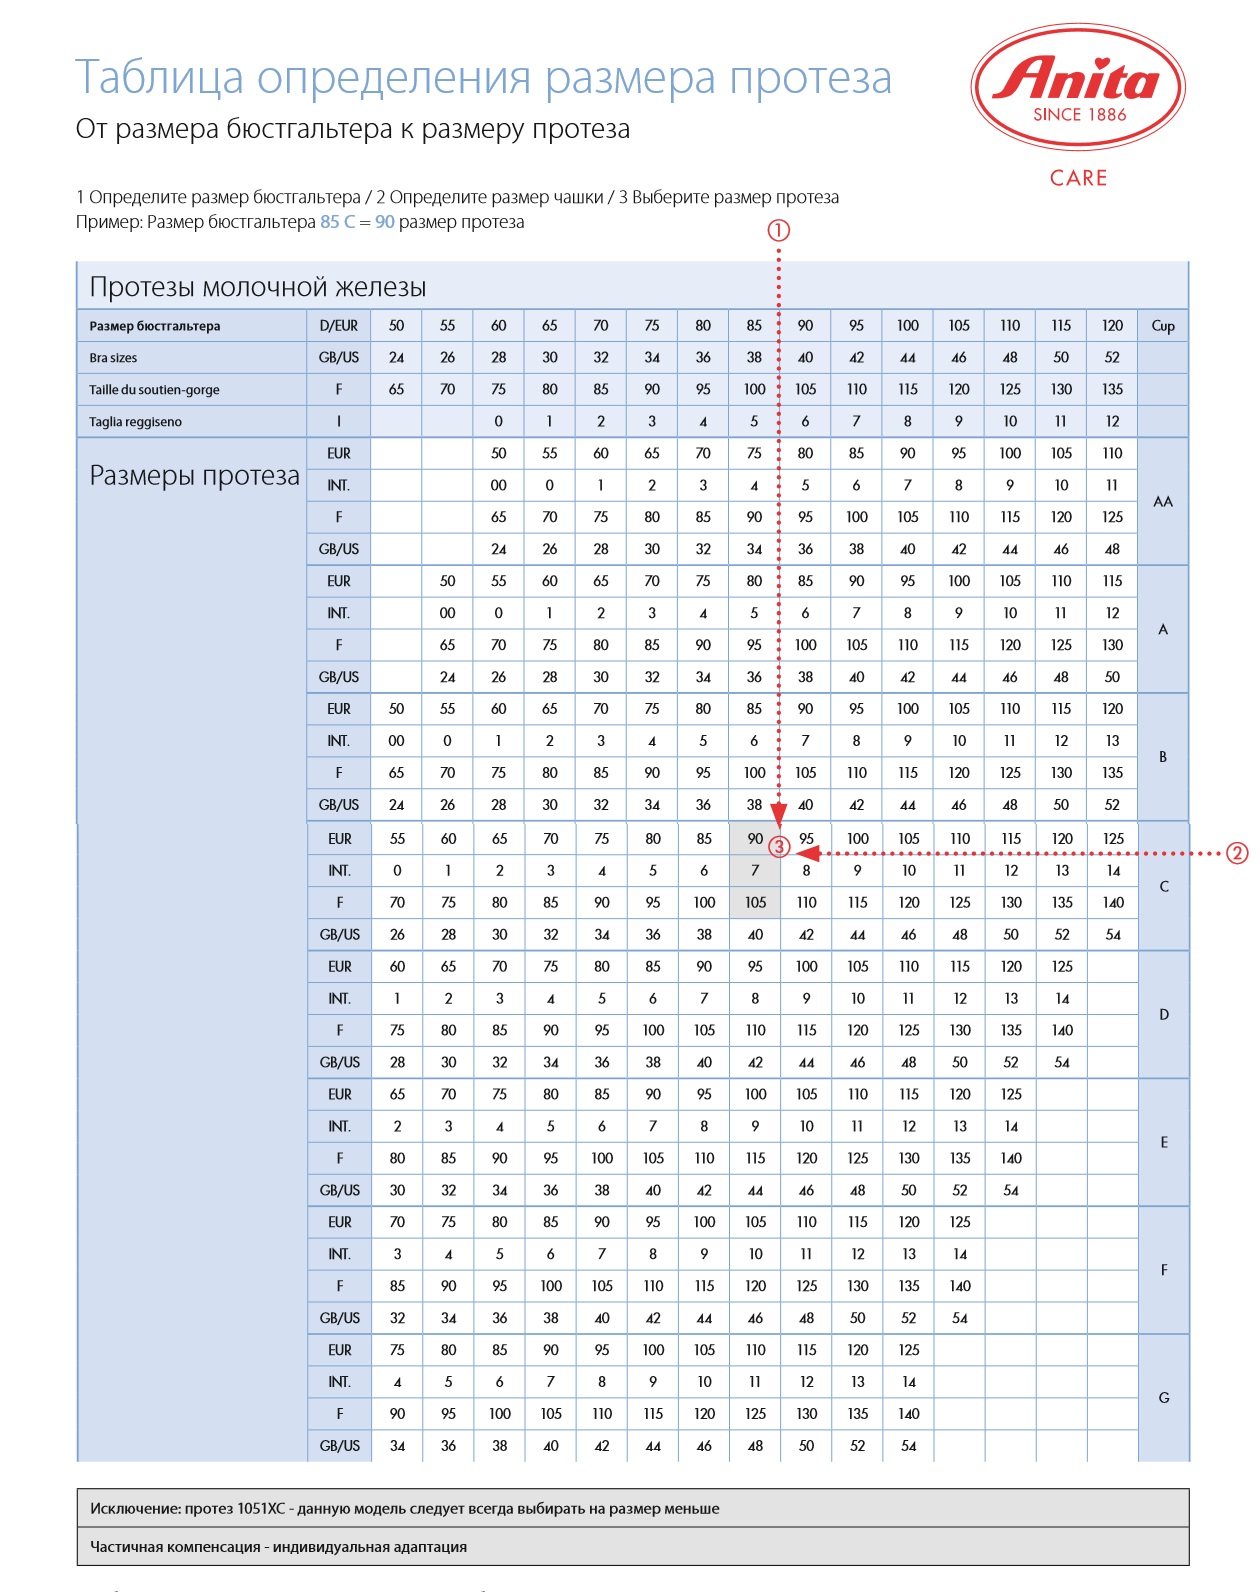Click the AA cup size label

[x=1163, y=501]
